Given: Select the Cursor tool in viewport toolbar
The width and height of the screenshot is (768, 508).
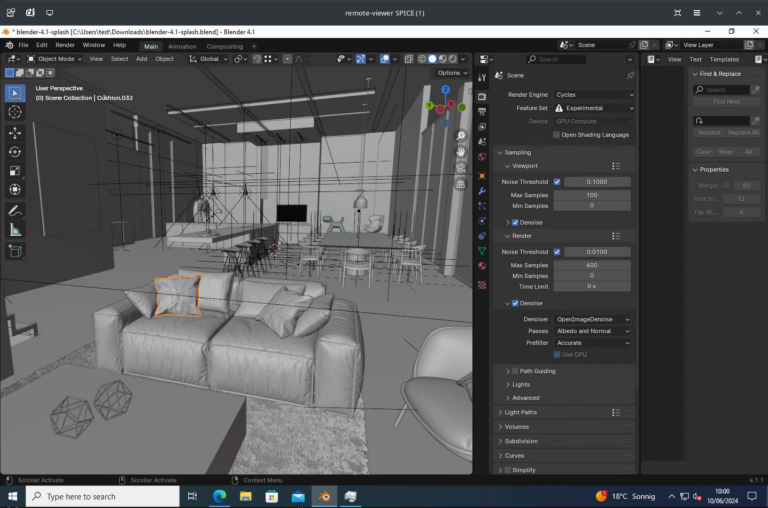Looking at the screenshot, I should pos(15,112).
